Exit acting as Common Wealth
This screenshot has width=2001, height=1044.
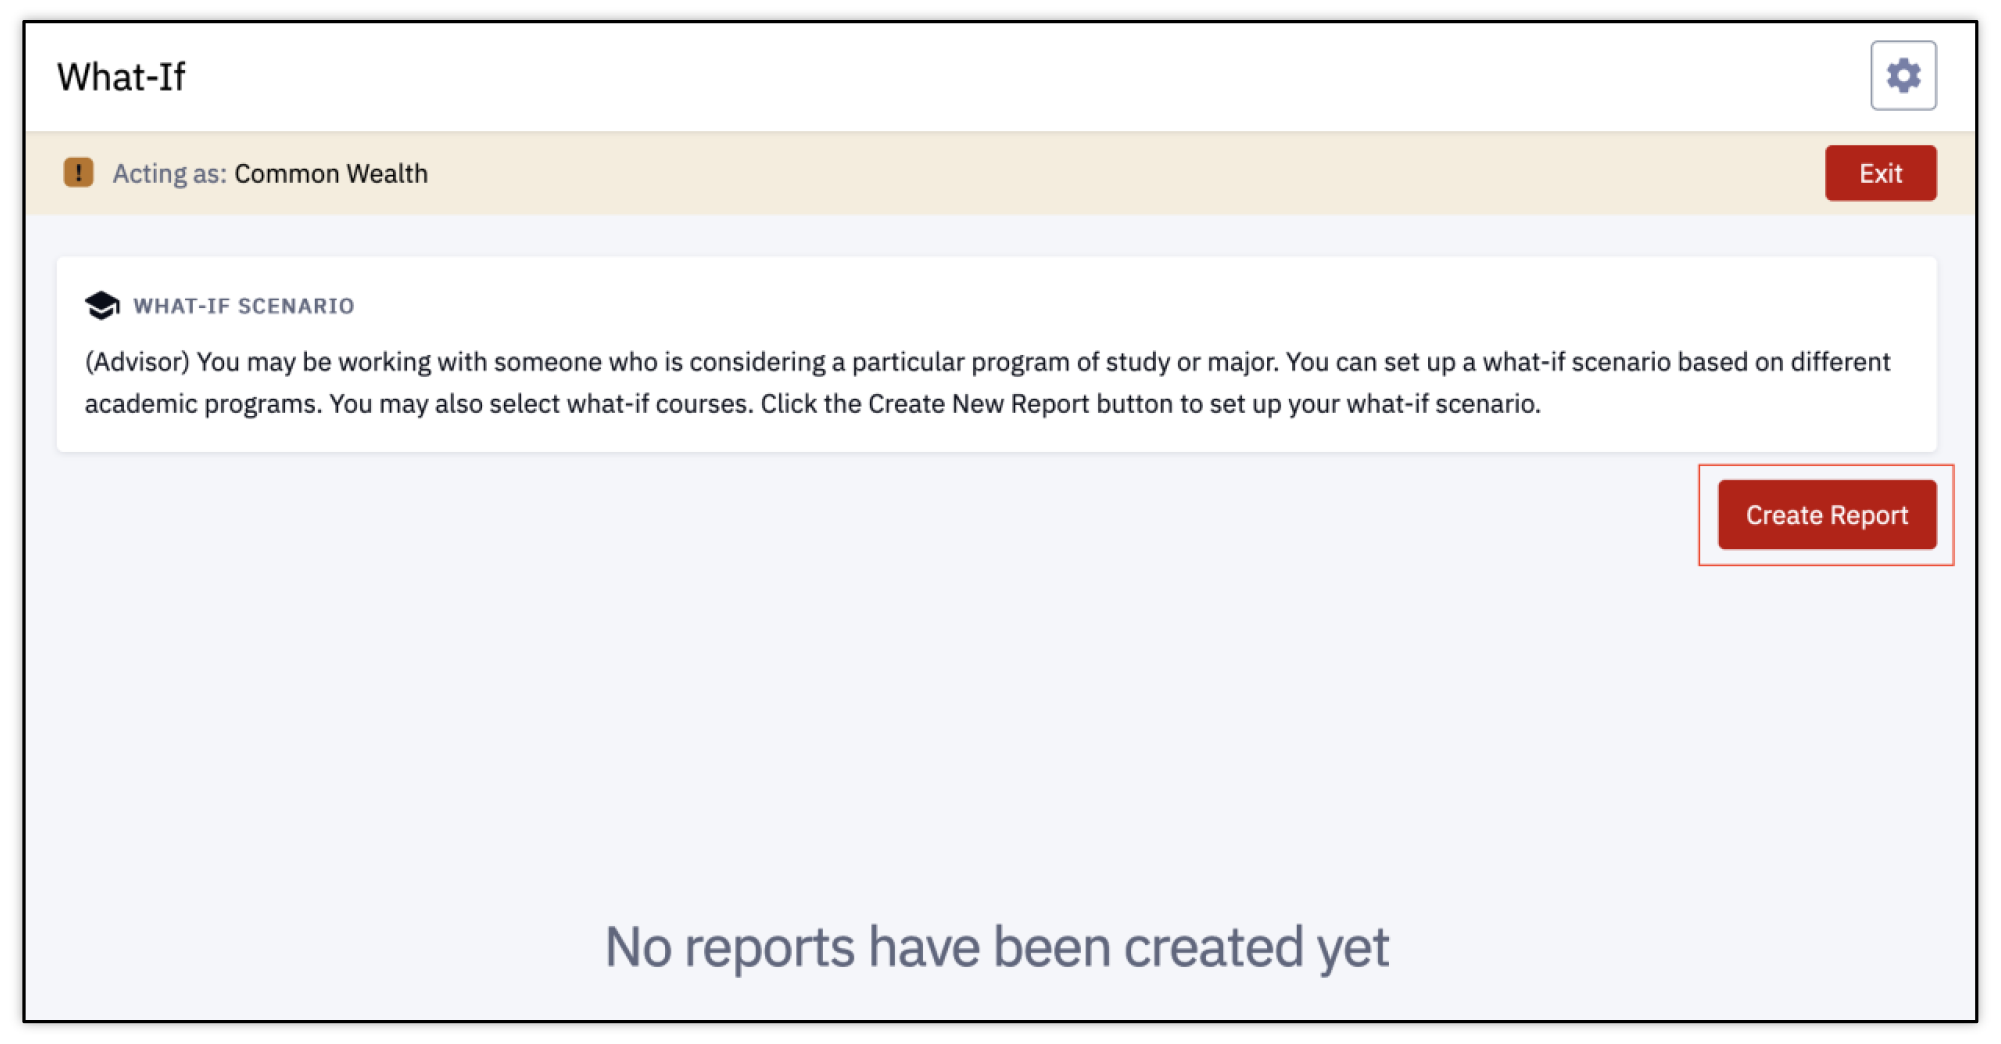1879,173
